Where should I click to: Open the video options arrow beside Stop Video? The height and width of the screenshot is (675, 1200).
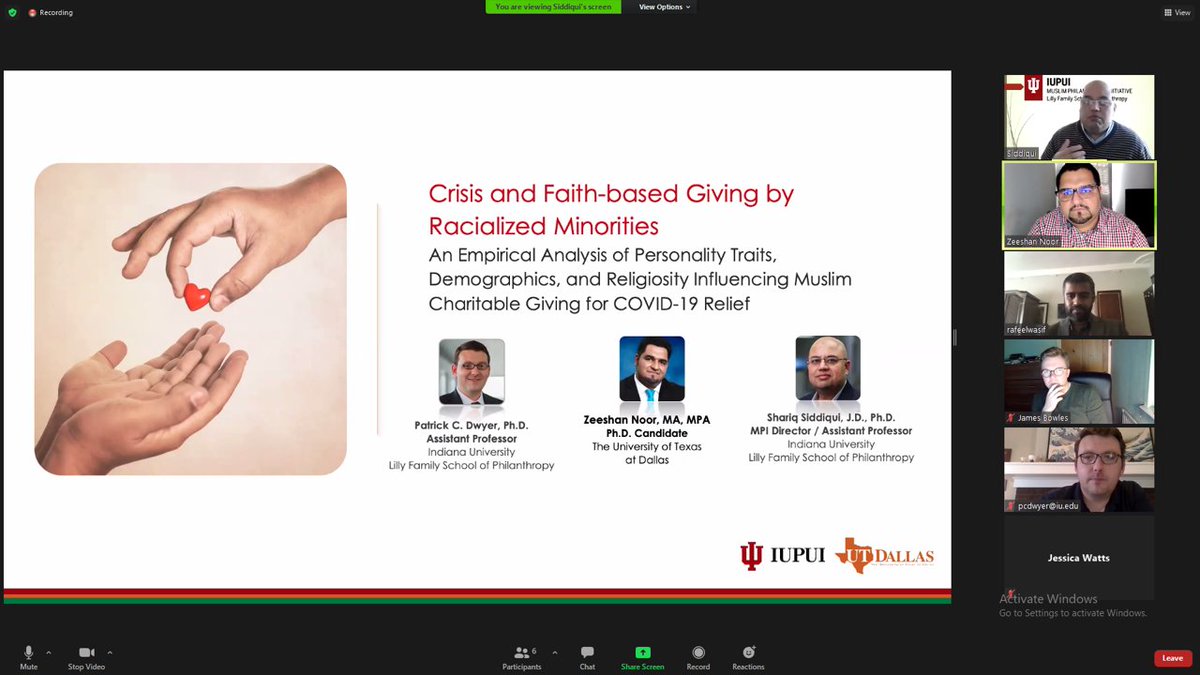click(110, 652)
